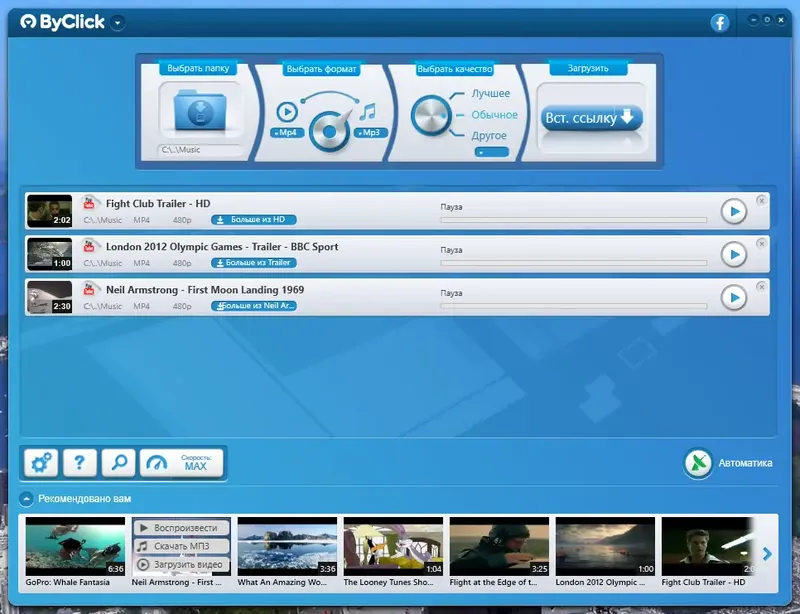The height and width of the screenshot is (614, 800).
Task: Open the dropdown under Другое quality
Action: coord(491,152)
